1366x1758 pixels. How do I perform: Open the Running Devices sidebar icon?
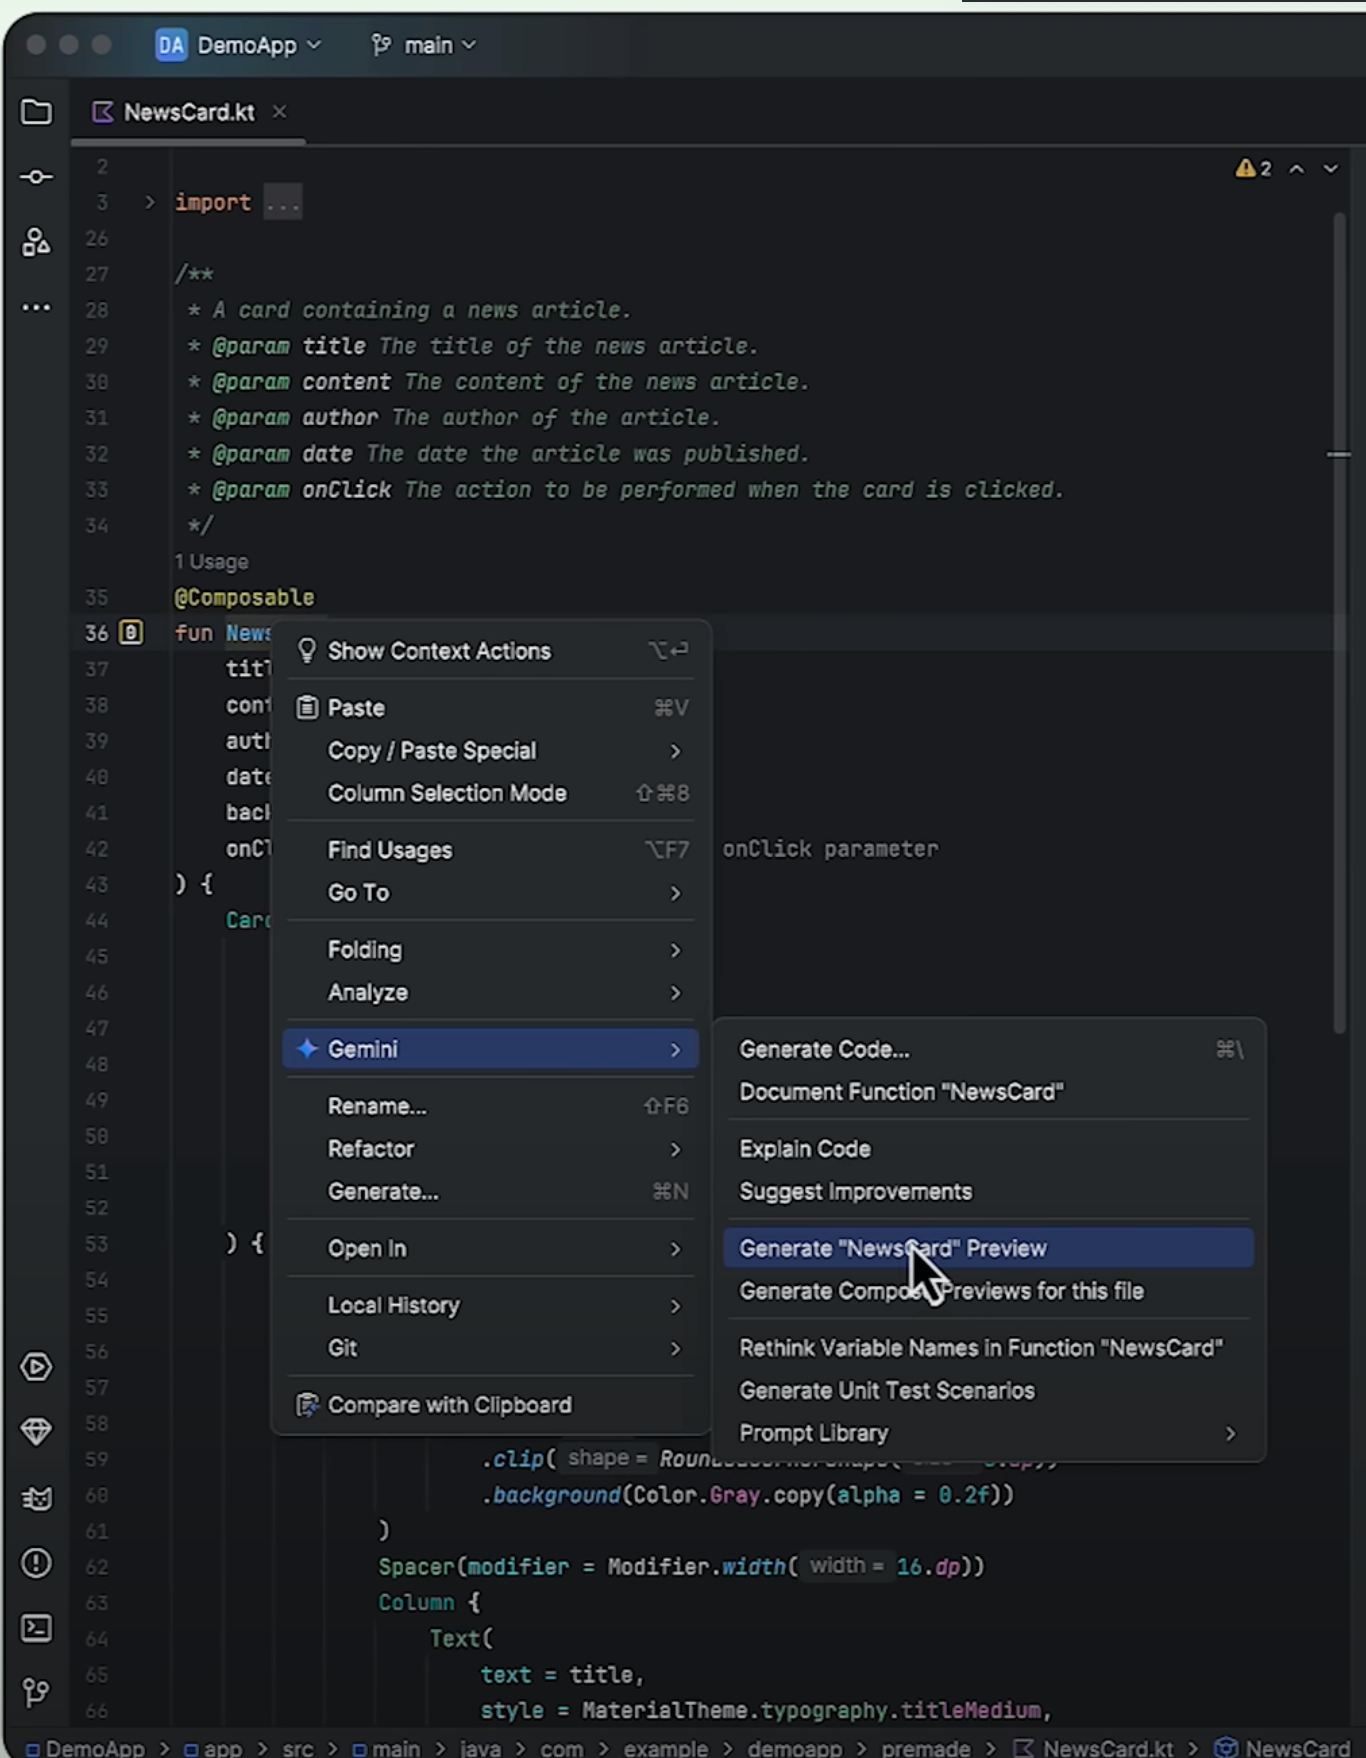36,1367
